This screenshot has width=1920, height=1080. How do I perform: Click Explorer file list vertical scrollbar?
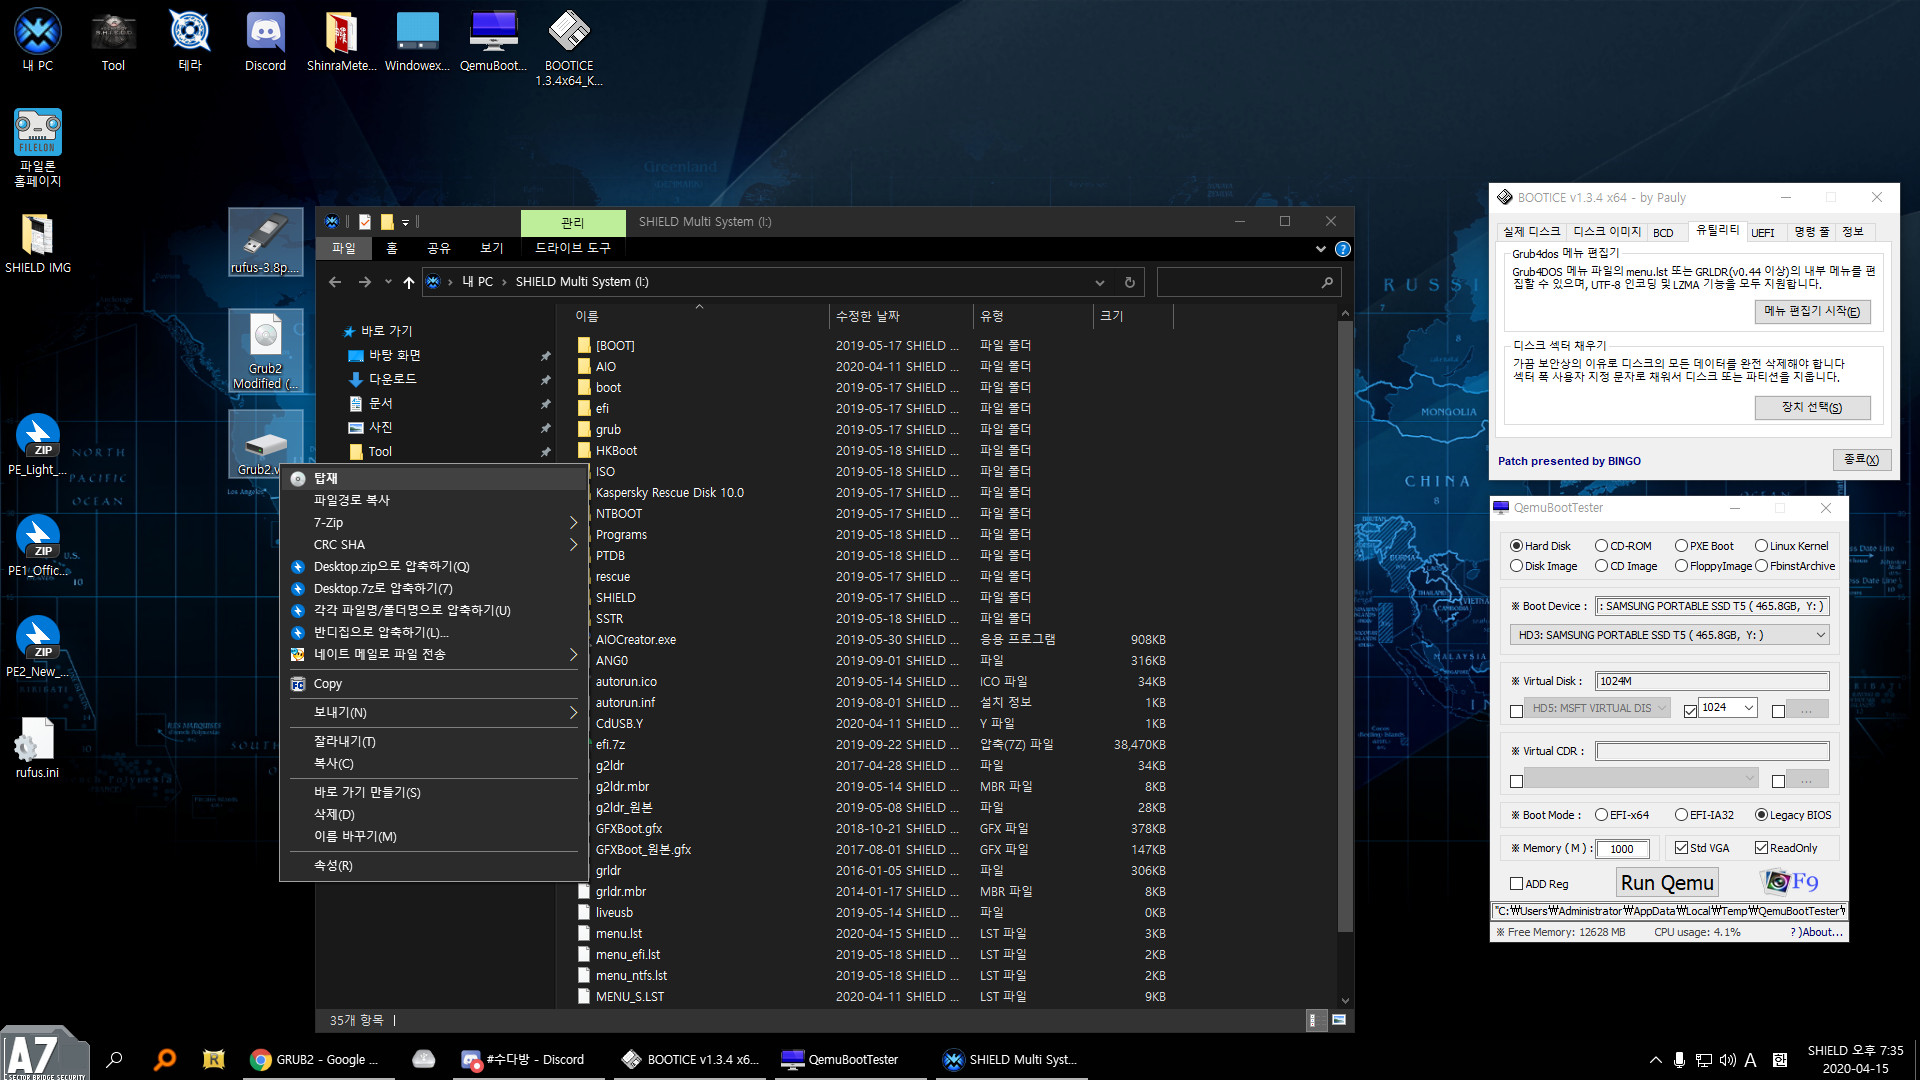click(x=1345, y=625)
